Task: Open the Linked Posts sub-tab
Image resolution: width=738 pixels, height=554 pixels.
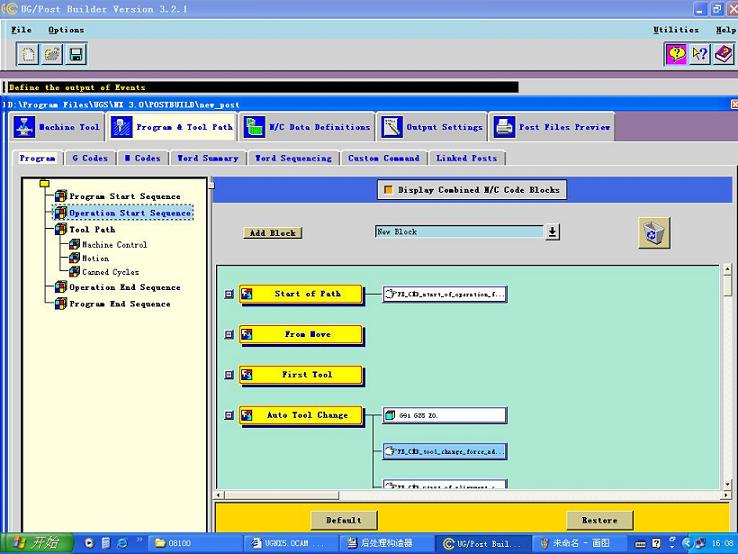Action: point(466,158)
